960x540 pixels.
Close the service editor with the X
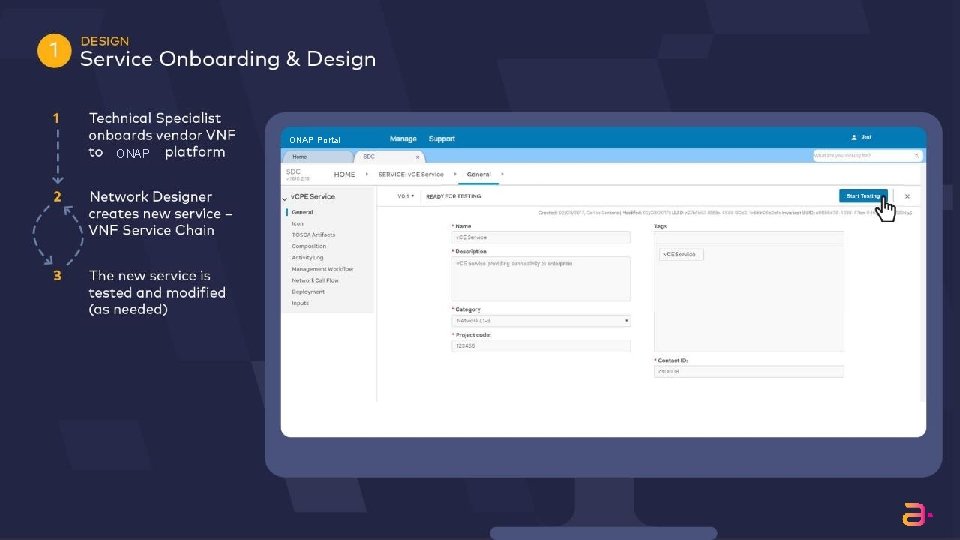pos(907,197)
